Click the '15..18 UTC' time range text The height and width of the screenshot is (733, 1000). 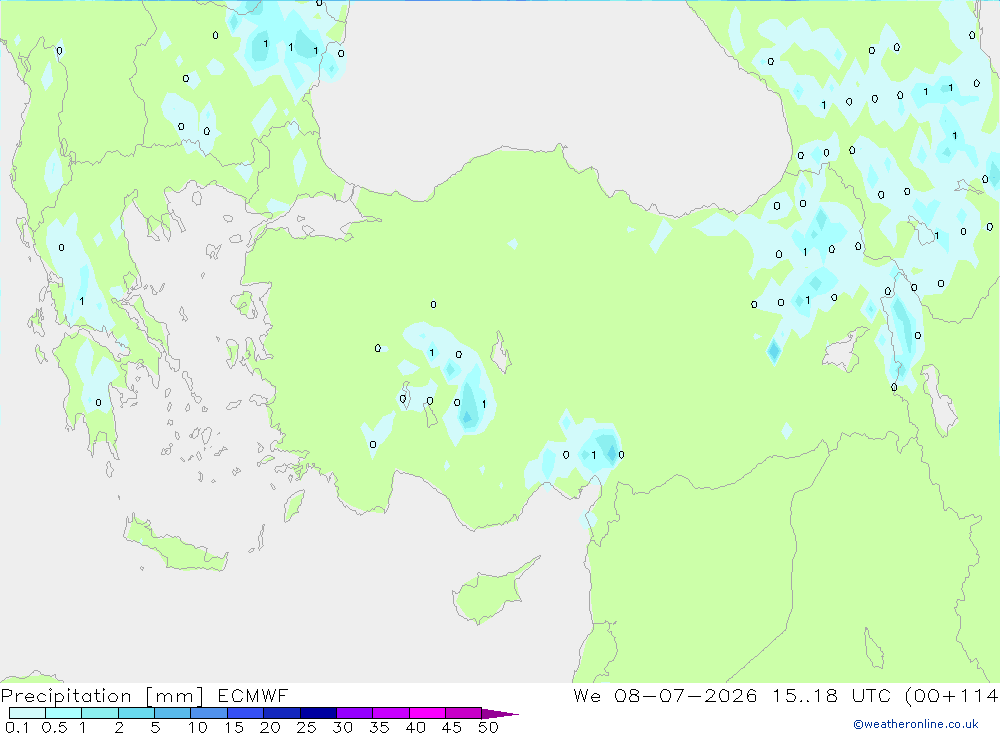coord(831,695)
